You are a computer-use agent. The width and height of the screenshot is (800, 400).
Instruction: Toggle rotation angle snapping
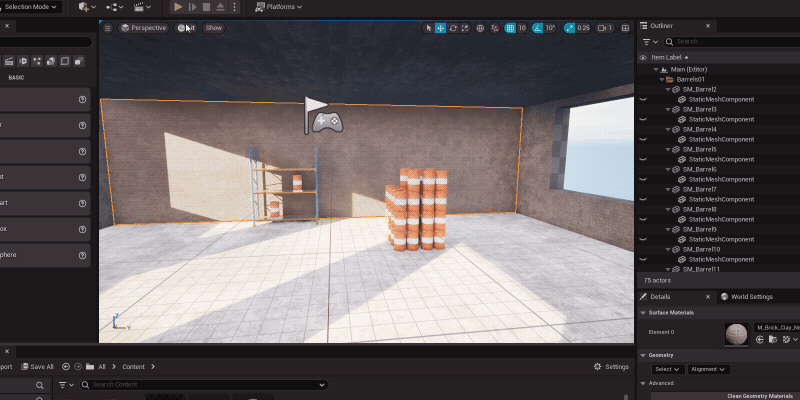pos(537,28)
